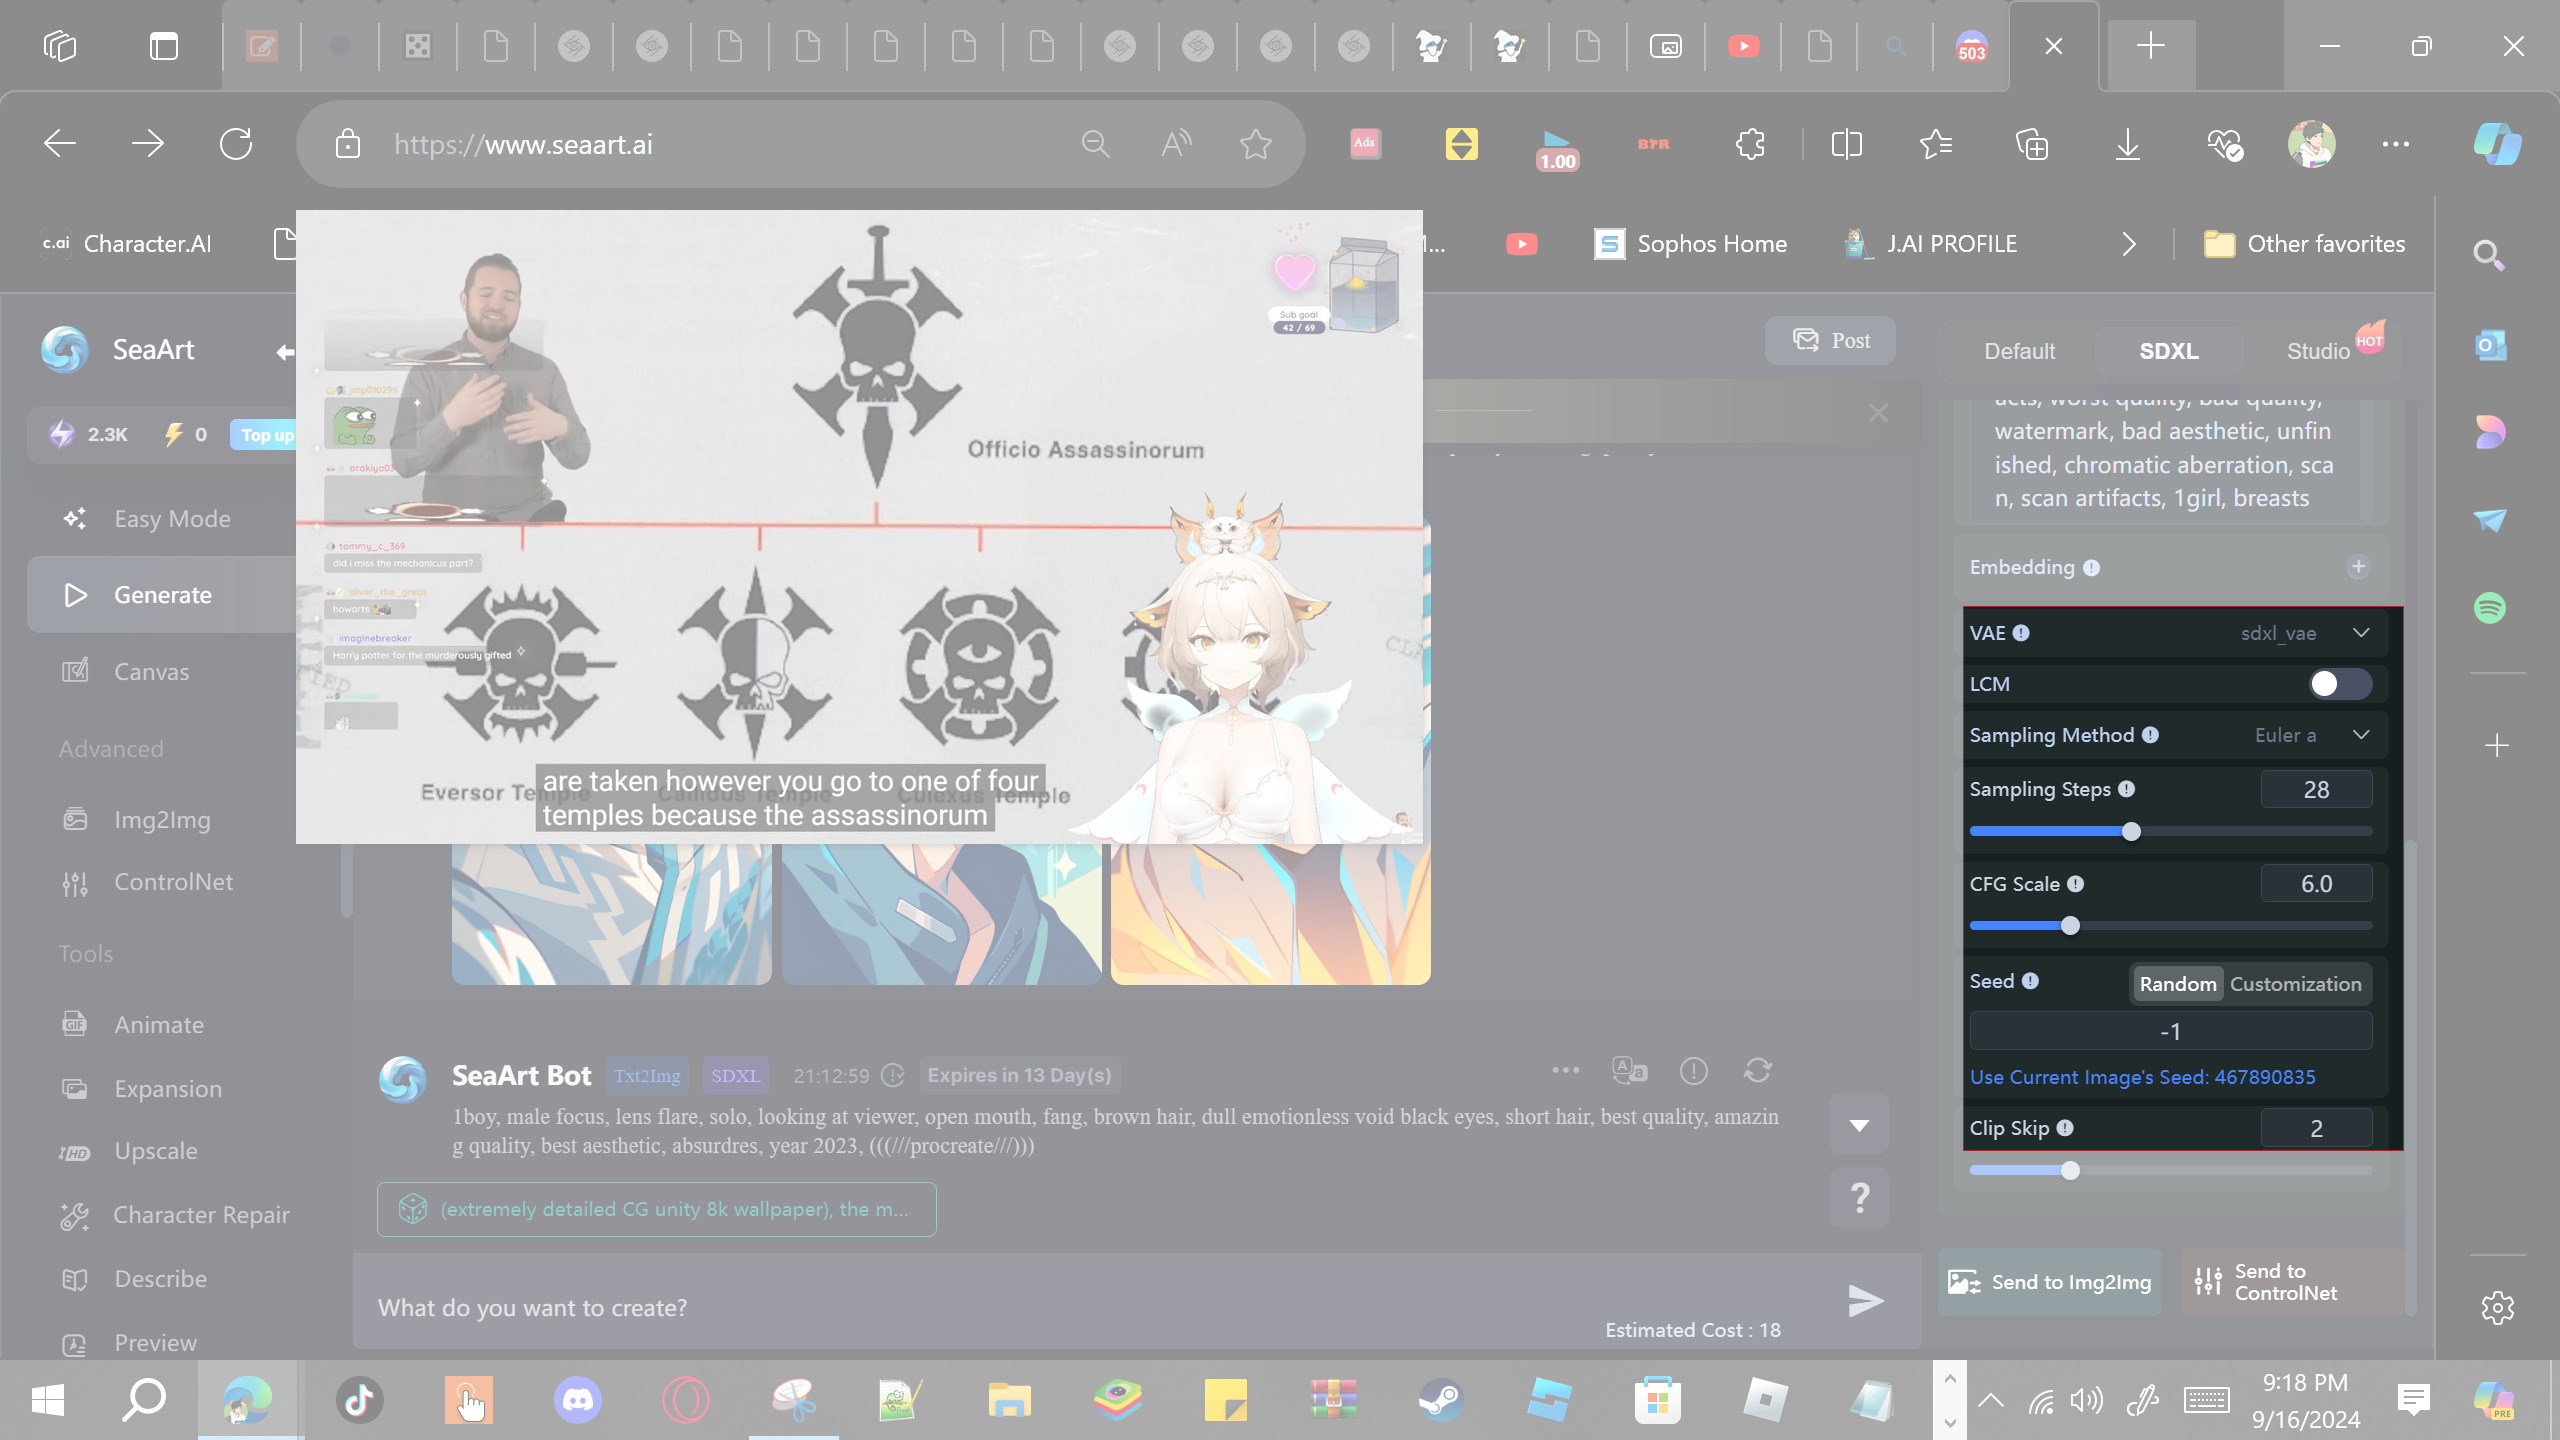Toggle the LCM switch

[2340, 684]
